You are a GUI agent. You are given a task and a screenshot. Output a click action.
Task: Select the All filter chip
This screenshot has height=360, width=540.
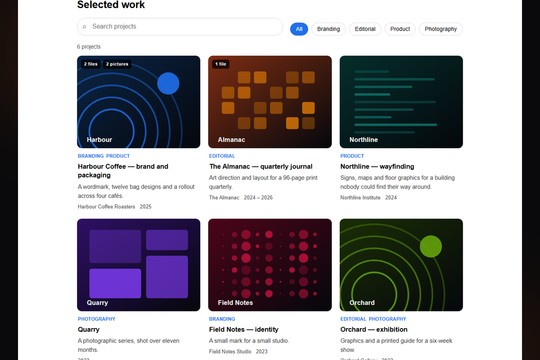tap(299, 29)
